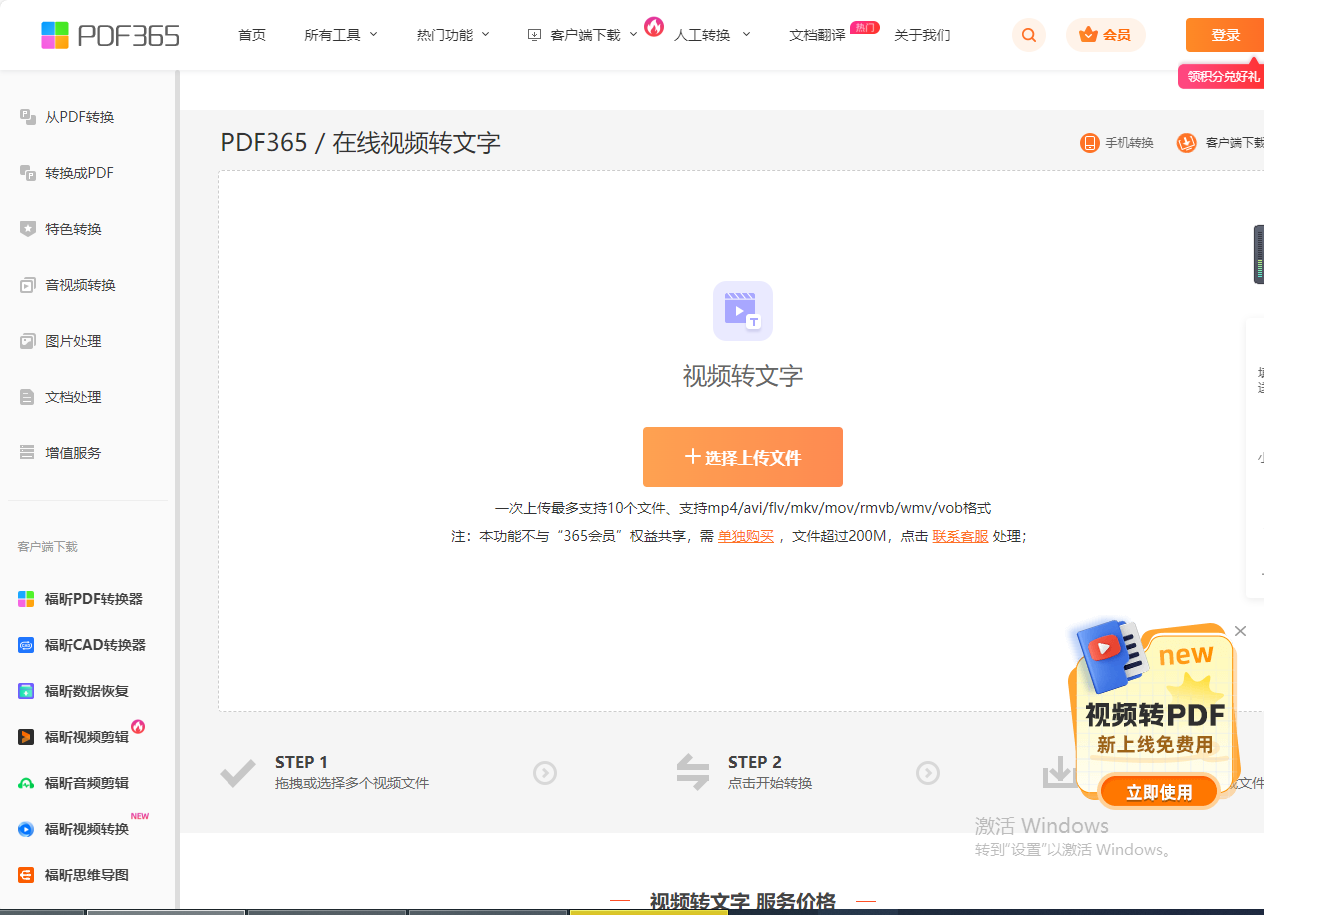Click the STEP 2 convert arrows icon
The image size is (1321, 915).
click(692, 772)
